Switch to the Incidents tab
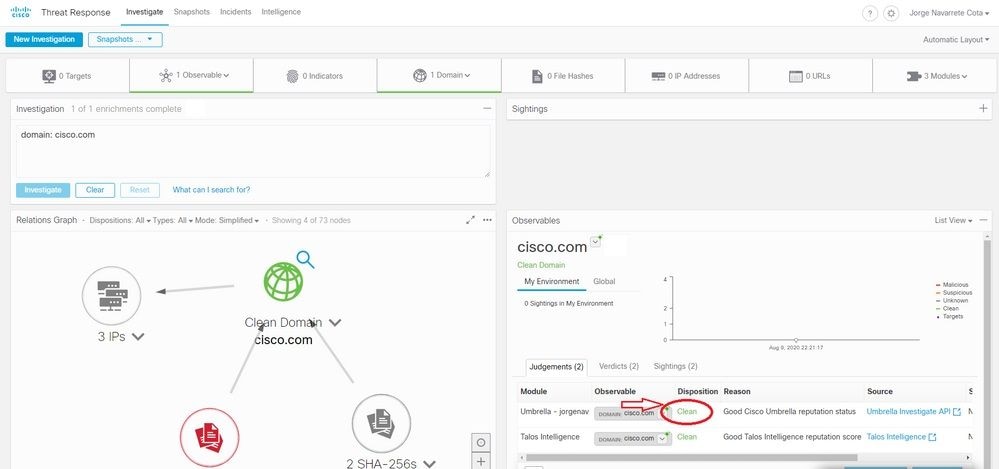Image resolution: width=999 pixels, height=469 pixels. pyautogui.click(x=236, y=12)
